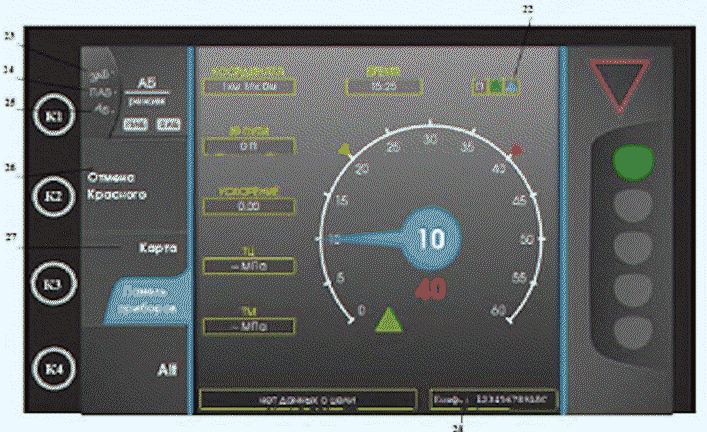Open the Карта map option
The image size is (707, 432).
point(158,248)
